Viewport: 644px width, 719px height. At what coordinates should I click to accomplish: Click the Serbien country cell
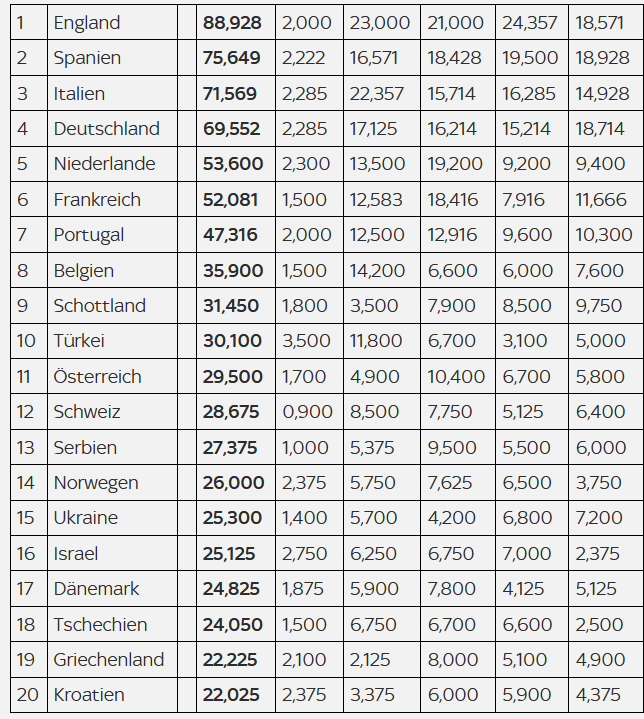click(112, 448)
